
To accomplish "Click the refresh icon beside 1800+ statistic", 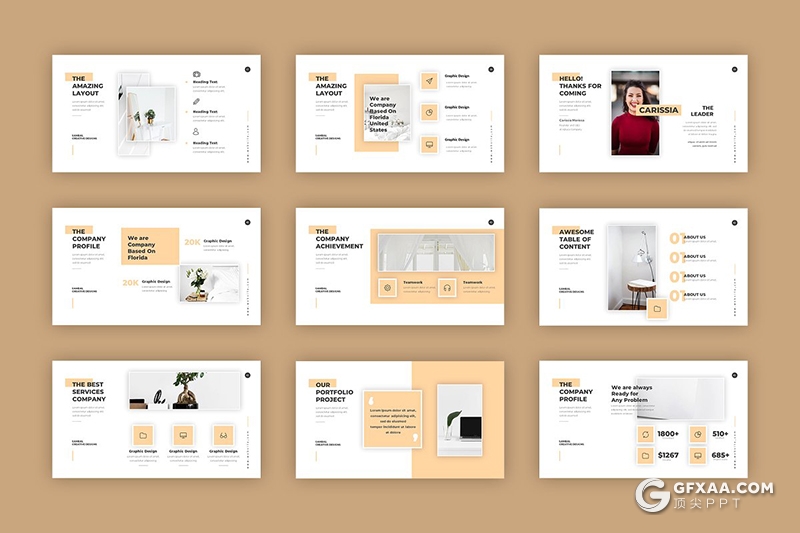I will pyautogui.click(x=646, y=434).
